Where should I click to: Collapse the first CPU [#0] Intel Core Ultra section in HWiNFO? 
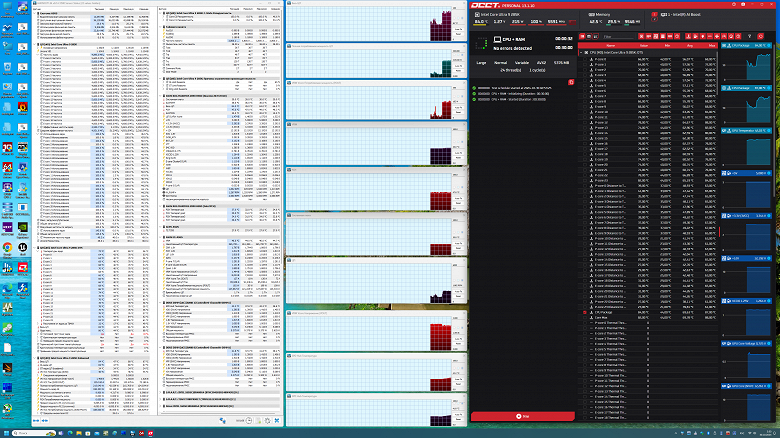point(34,44)
